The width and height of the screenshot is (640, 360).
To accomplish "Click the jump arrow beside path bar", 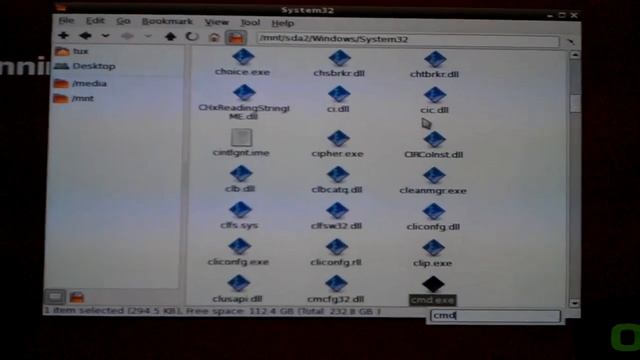I will (571, 41).
